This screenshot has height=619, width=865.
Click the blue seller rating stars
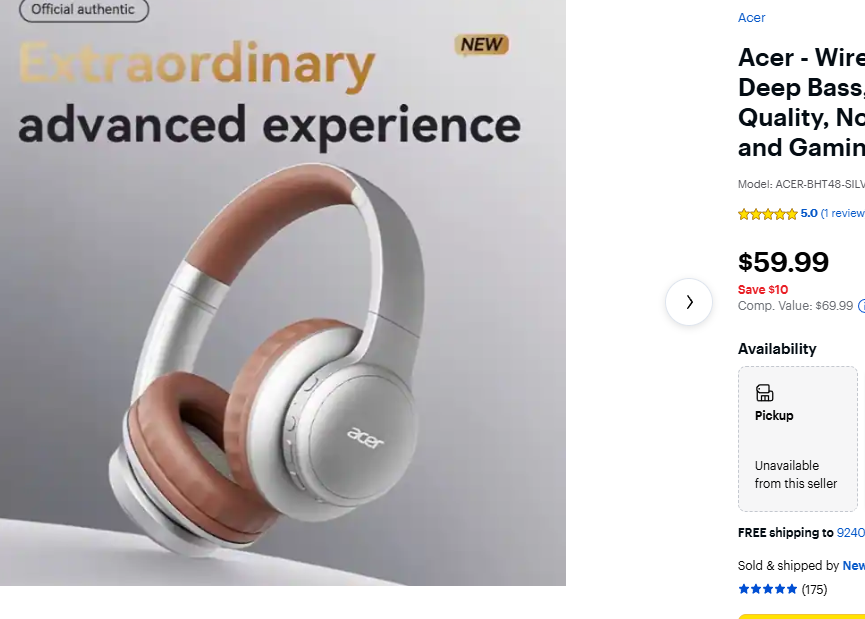tap(768, 589)
